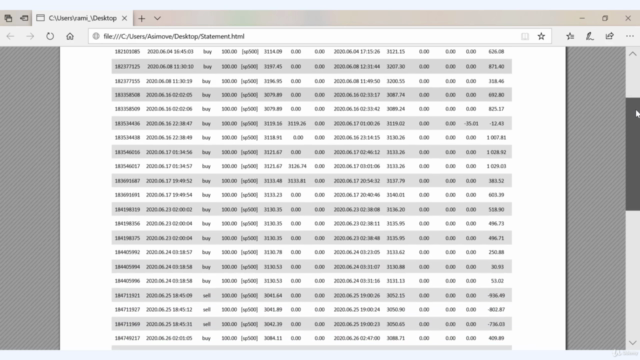Go back to previous page

point(10,36)
